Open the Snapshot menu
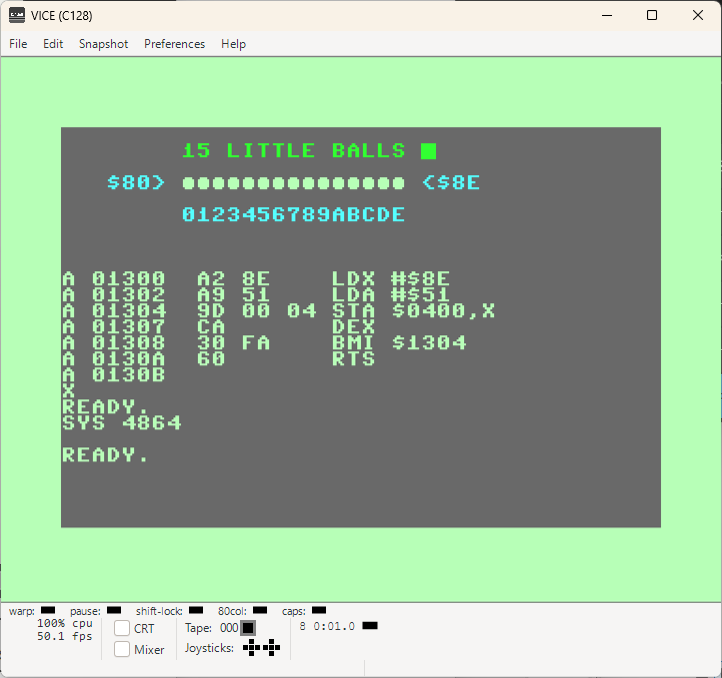The height and width of the screenshot is (678, 722). 104,44
